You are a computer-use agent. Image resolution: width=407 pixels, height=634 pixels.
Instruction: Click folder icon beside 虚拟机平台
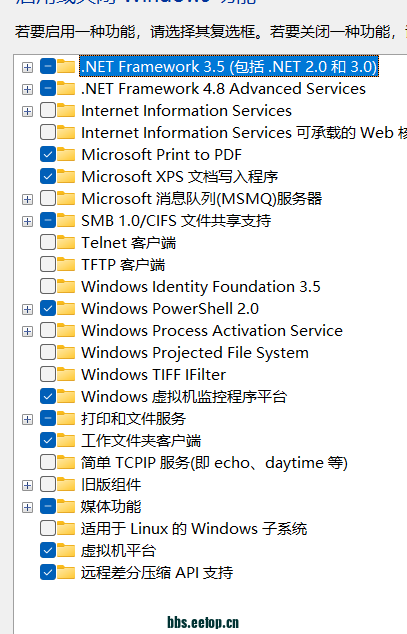point(66,550)
